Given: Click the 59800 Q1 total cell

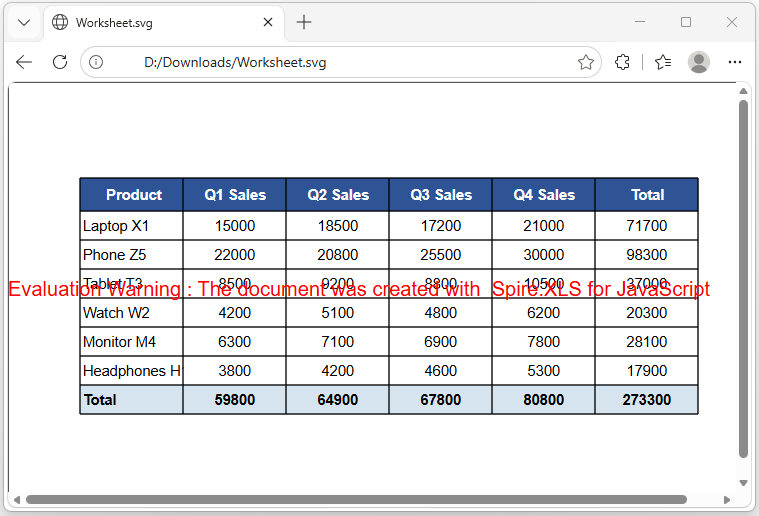Looking at the screenshot, I should point(235,400).
